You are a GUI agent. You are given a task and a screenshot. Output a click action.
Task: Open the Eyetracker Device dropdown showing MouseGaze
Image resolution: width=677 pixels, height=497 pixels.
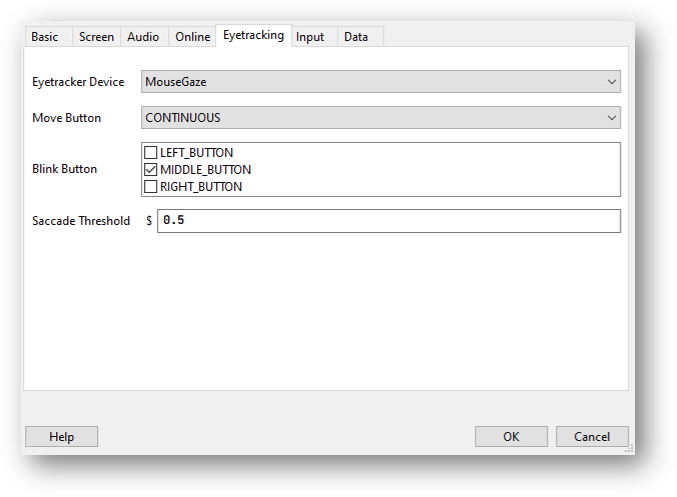381,82
